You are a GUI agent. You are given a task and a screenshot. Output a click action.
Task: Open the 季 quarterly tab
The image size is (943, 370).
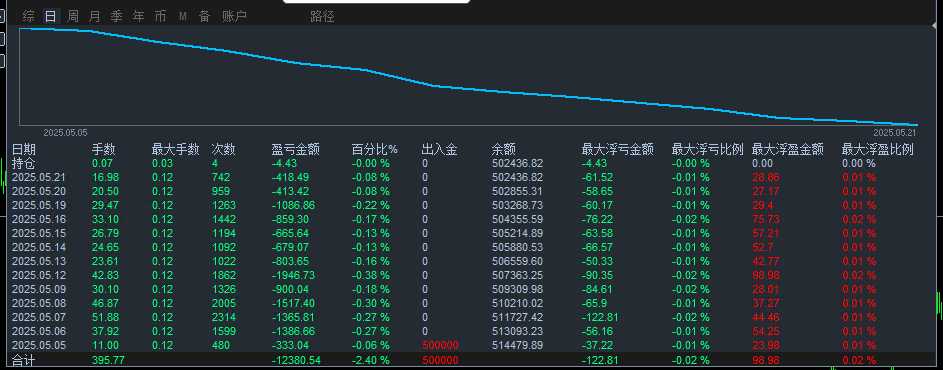tap(117, 16)
